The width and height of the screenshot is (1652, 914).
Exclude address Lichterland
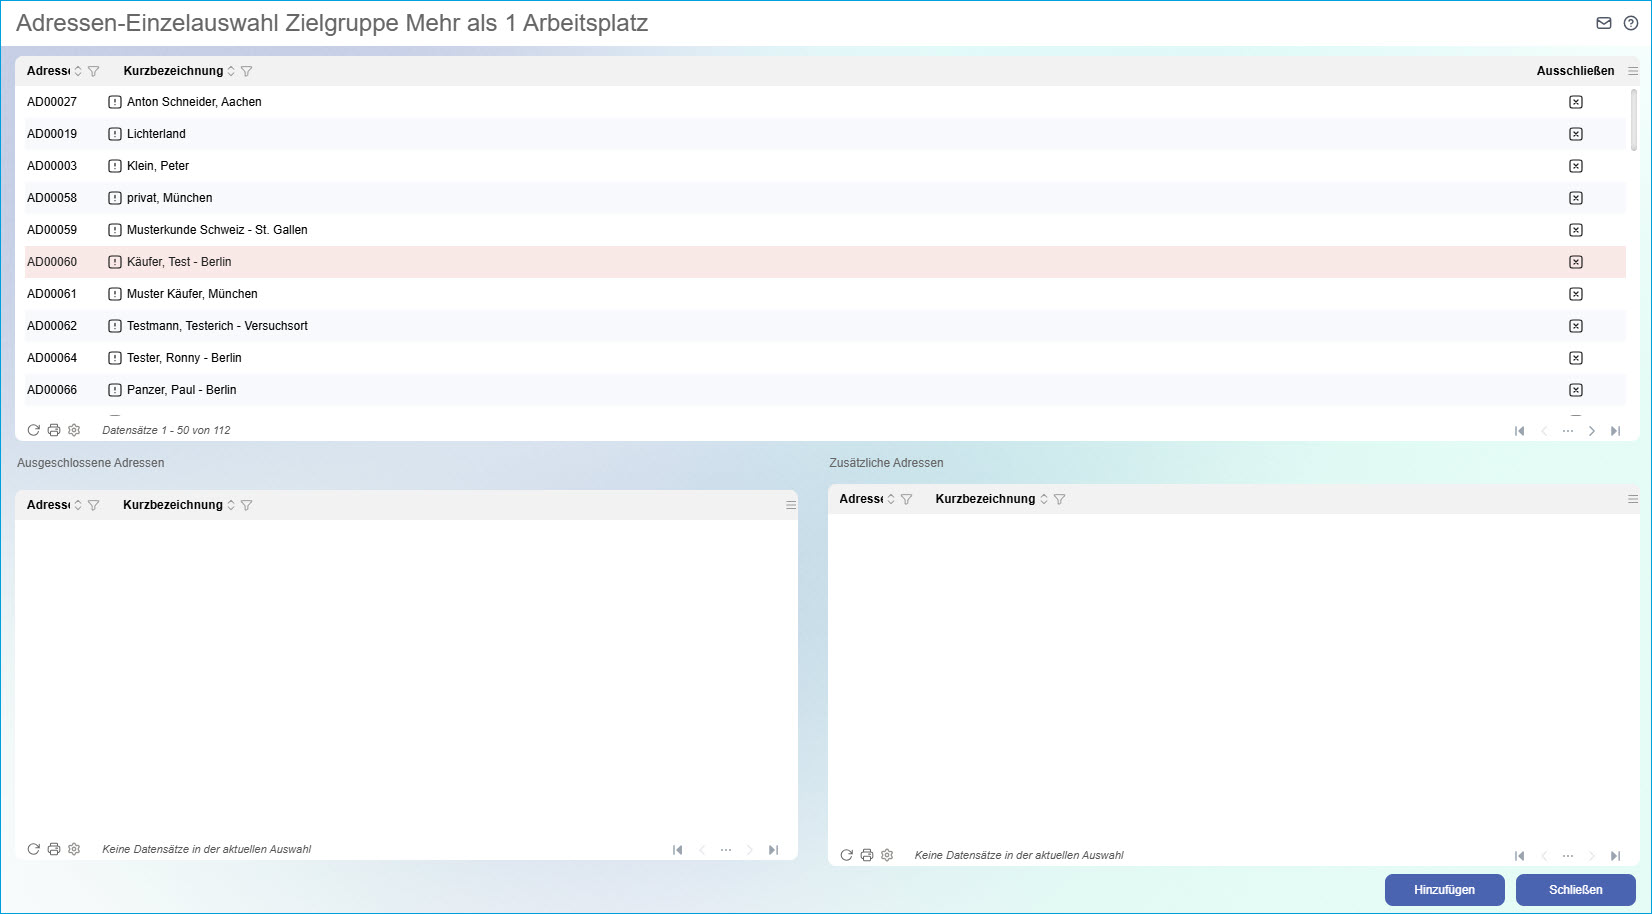pyautogui.click(x=1576, y=134)
